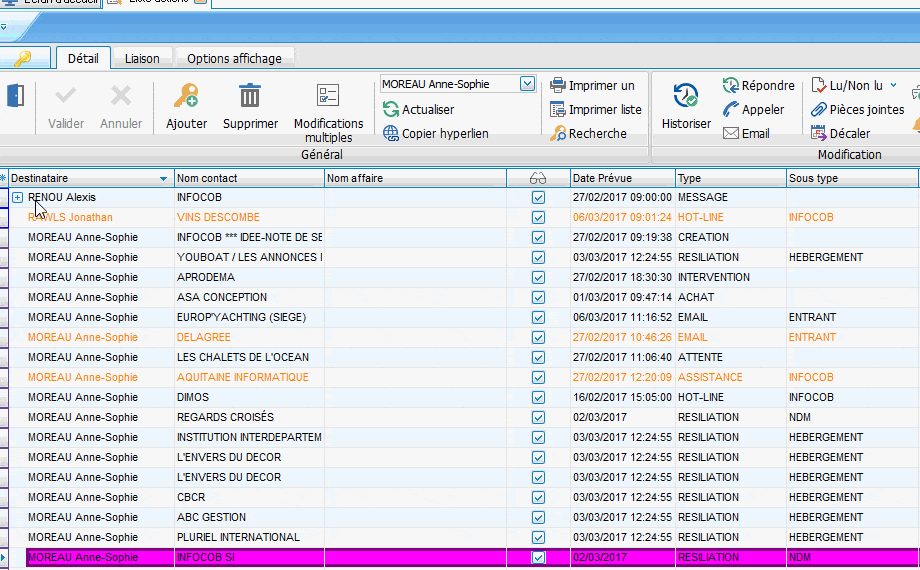The height and width of the screenshot is (570, 920).
Task: Click the Supprimer trash icon
Action: pos(250,97)
